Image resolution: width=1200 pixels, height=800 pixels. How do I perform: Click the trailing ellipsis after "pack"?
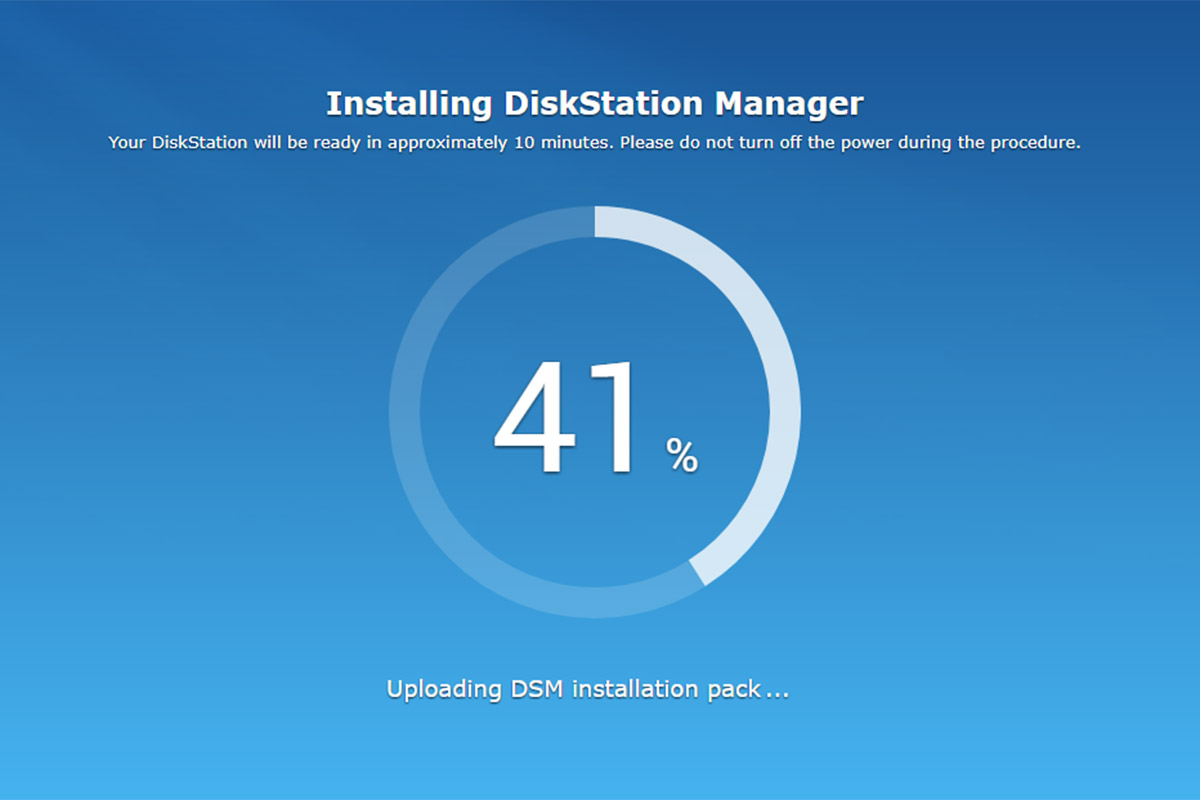777,693
